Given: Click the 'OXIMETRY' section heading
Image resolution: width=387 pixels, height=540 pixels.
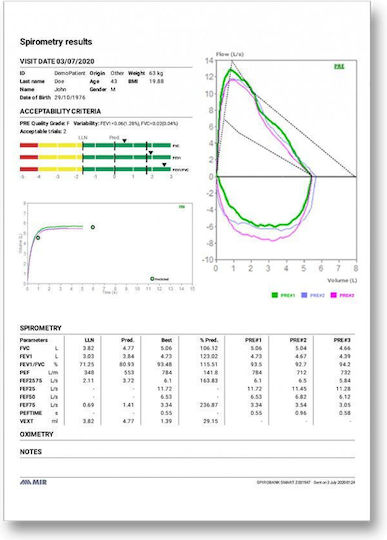Looking at the screenshot, I should [x=36, y=434].
